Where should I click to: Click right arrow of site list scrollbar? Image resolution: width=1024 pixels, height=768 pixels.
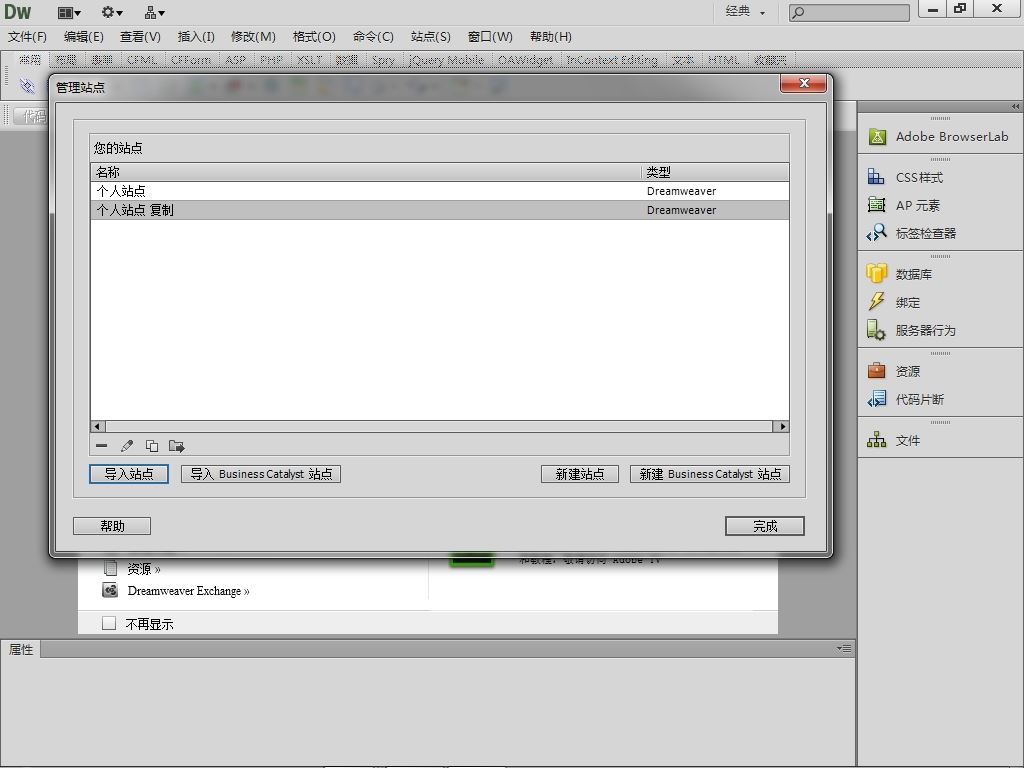point(782,426)
